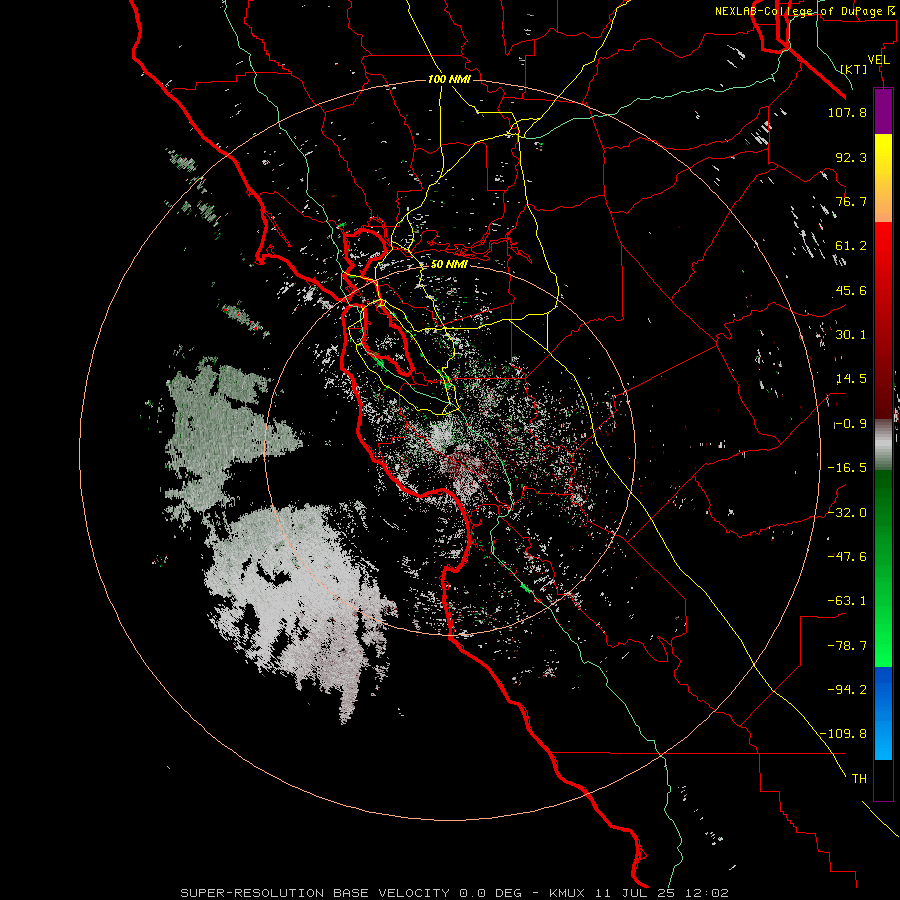Click the green segment of the color bar
Viewport: 900px width, 900px height.
point(883,568)
